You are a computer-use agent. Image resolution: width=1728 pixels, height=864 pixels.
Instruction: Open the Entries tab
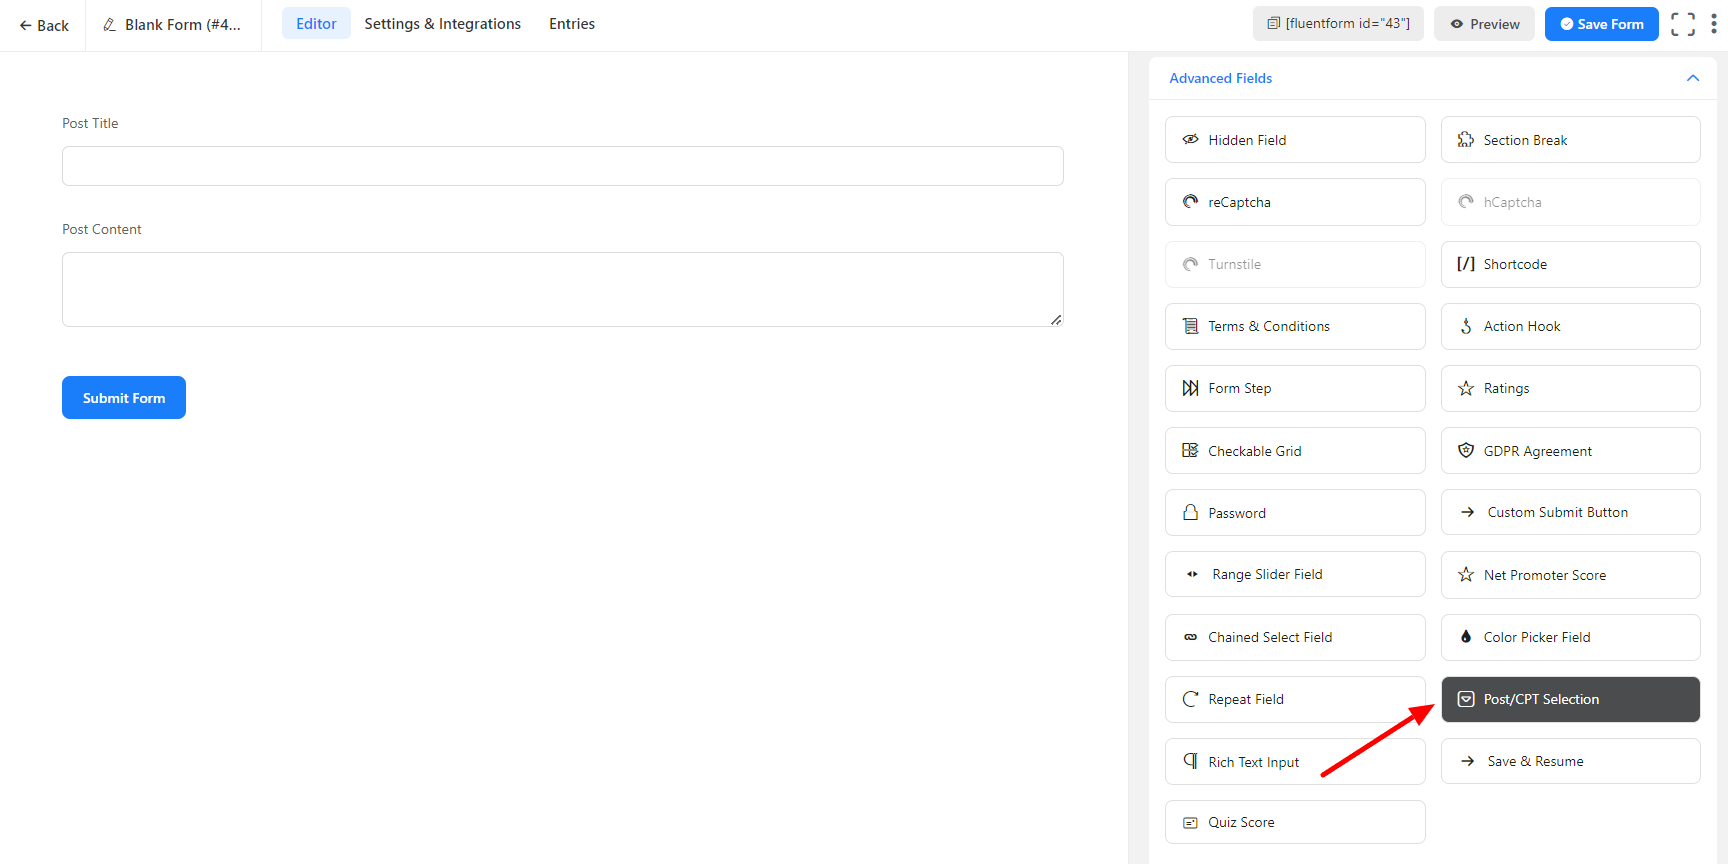571,24
